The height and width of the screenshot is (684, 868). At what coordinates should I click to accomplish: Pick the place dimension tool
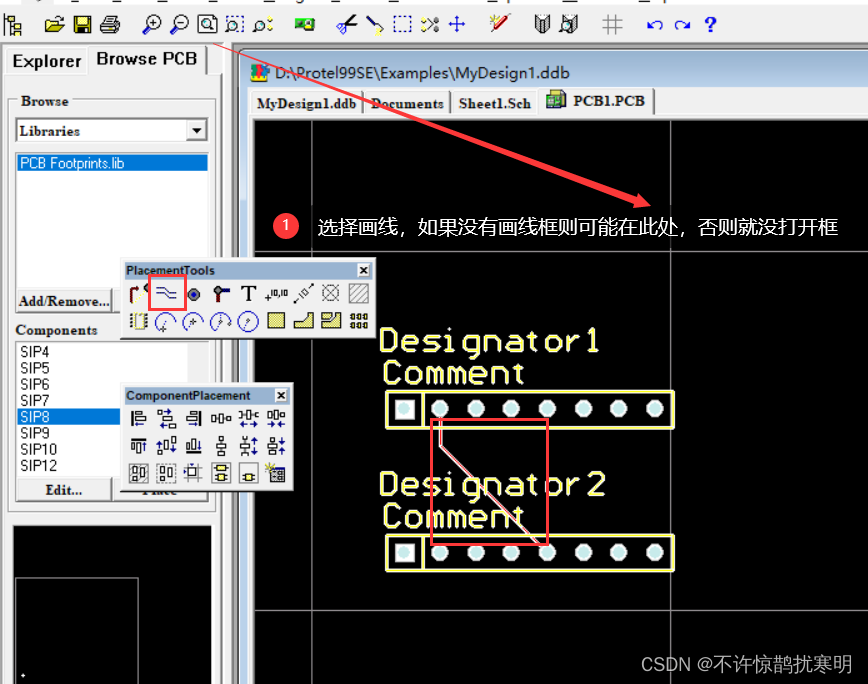coord(303,293)
